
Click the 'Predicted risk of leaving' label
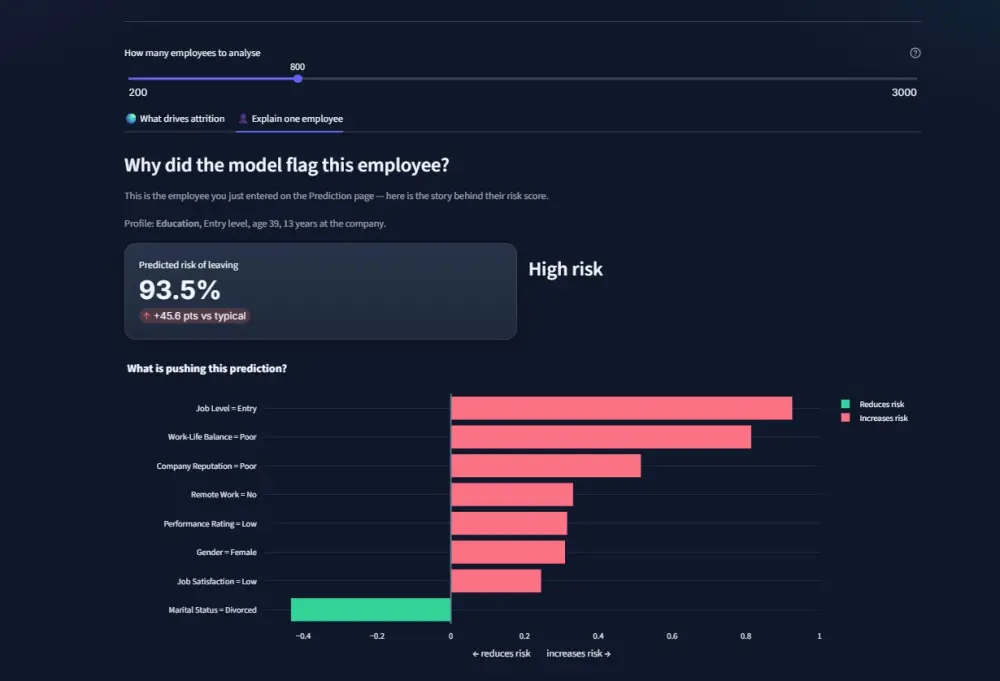tap(188, 265)
